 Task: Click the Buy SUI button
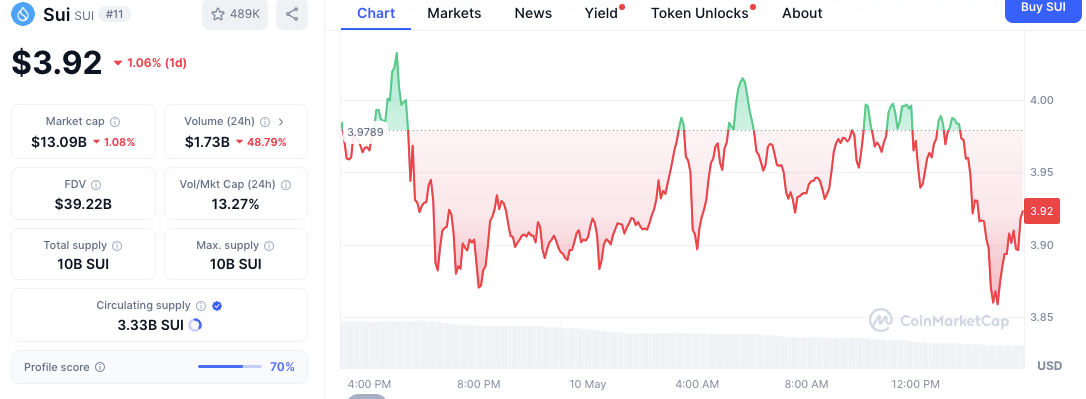coord(1043,8)
